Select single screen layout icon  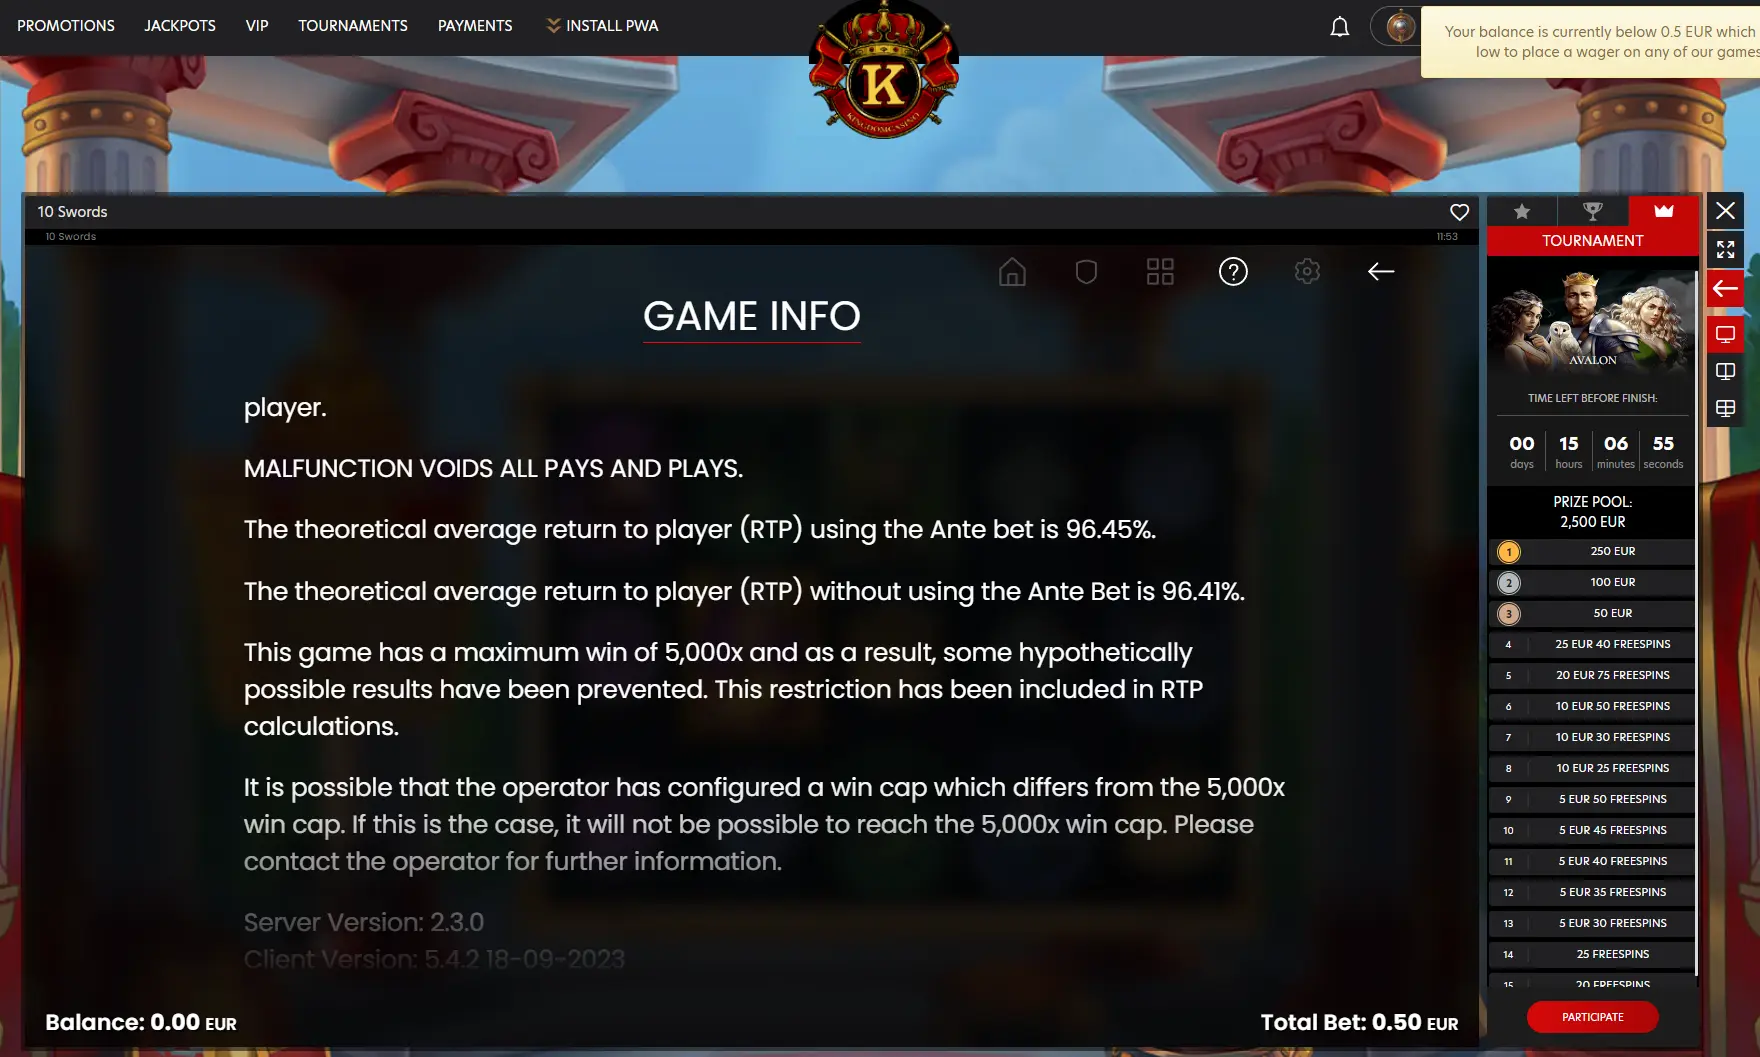click(1726, 334)
